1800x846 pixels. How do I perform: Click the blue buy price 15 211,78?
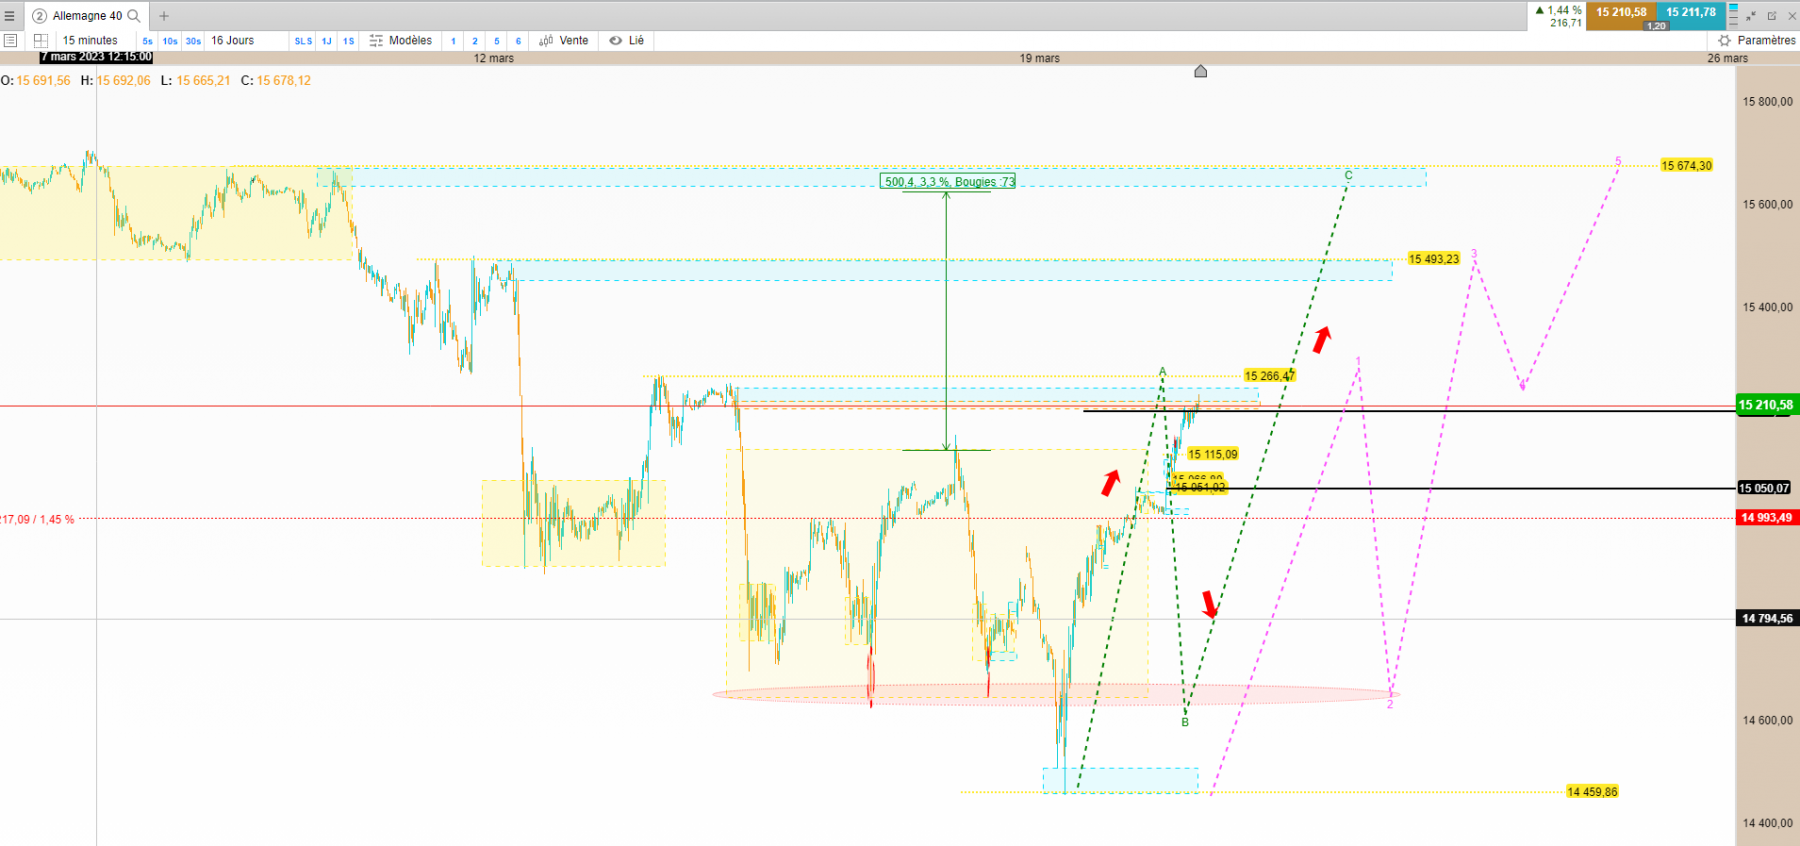click(x=1691, y=13)
